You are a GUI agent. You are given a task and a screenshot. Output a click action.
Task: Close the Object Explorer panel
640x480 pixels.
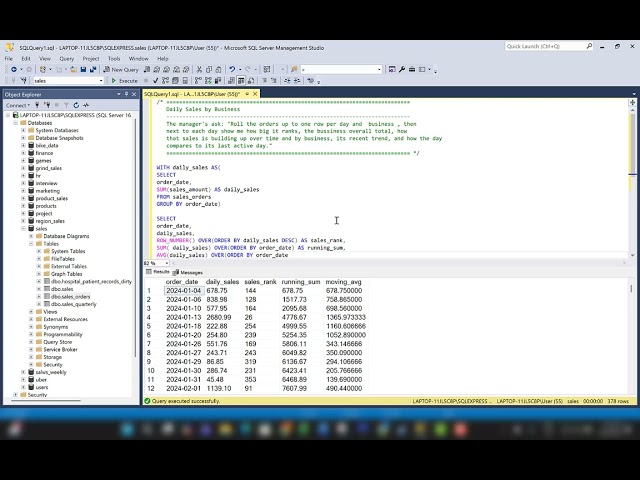pyautogui.click(x=134, y=94)
